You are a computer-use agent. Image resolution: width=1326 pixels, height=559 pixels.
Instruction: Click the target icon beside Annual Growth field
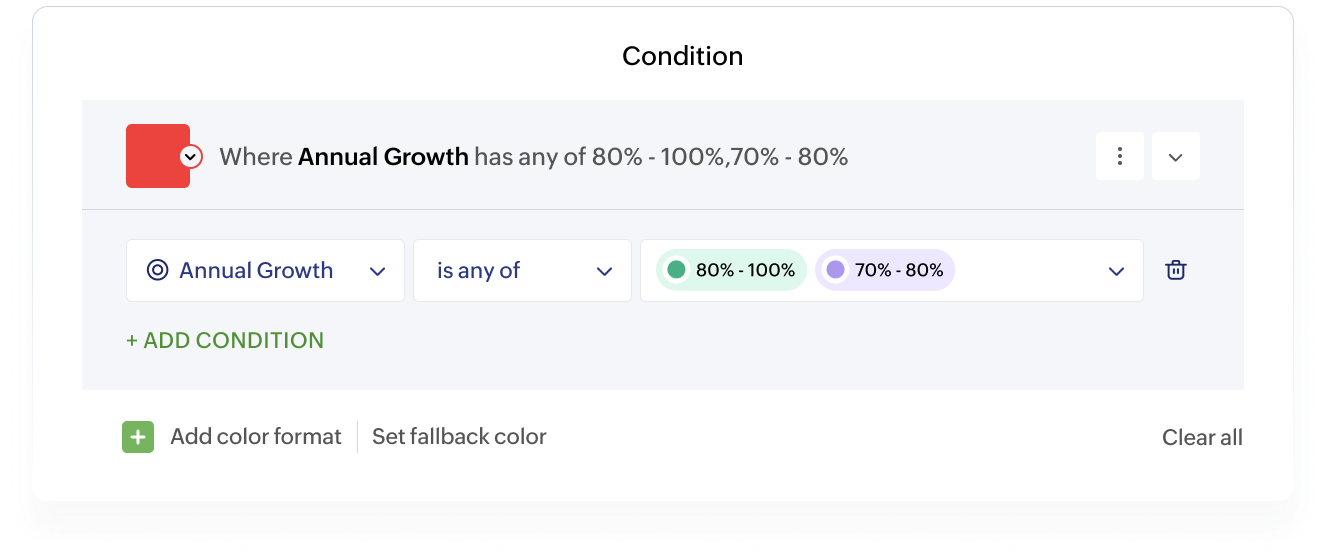point(157,270)
